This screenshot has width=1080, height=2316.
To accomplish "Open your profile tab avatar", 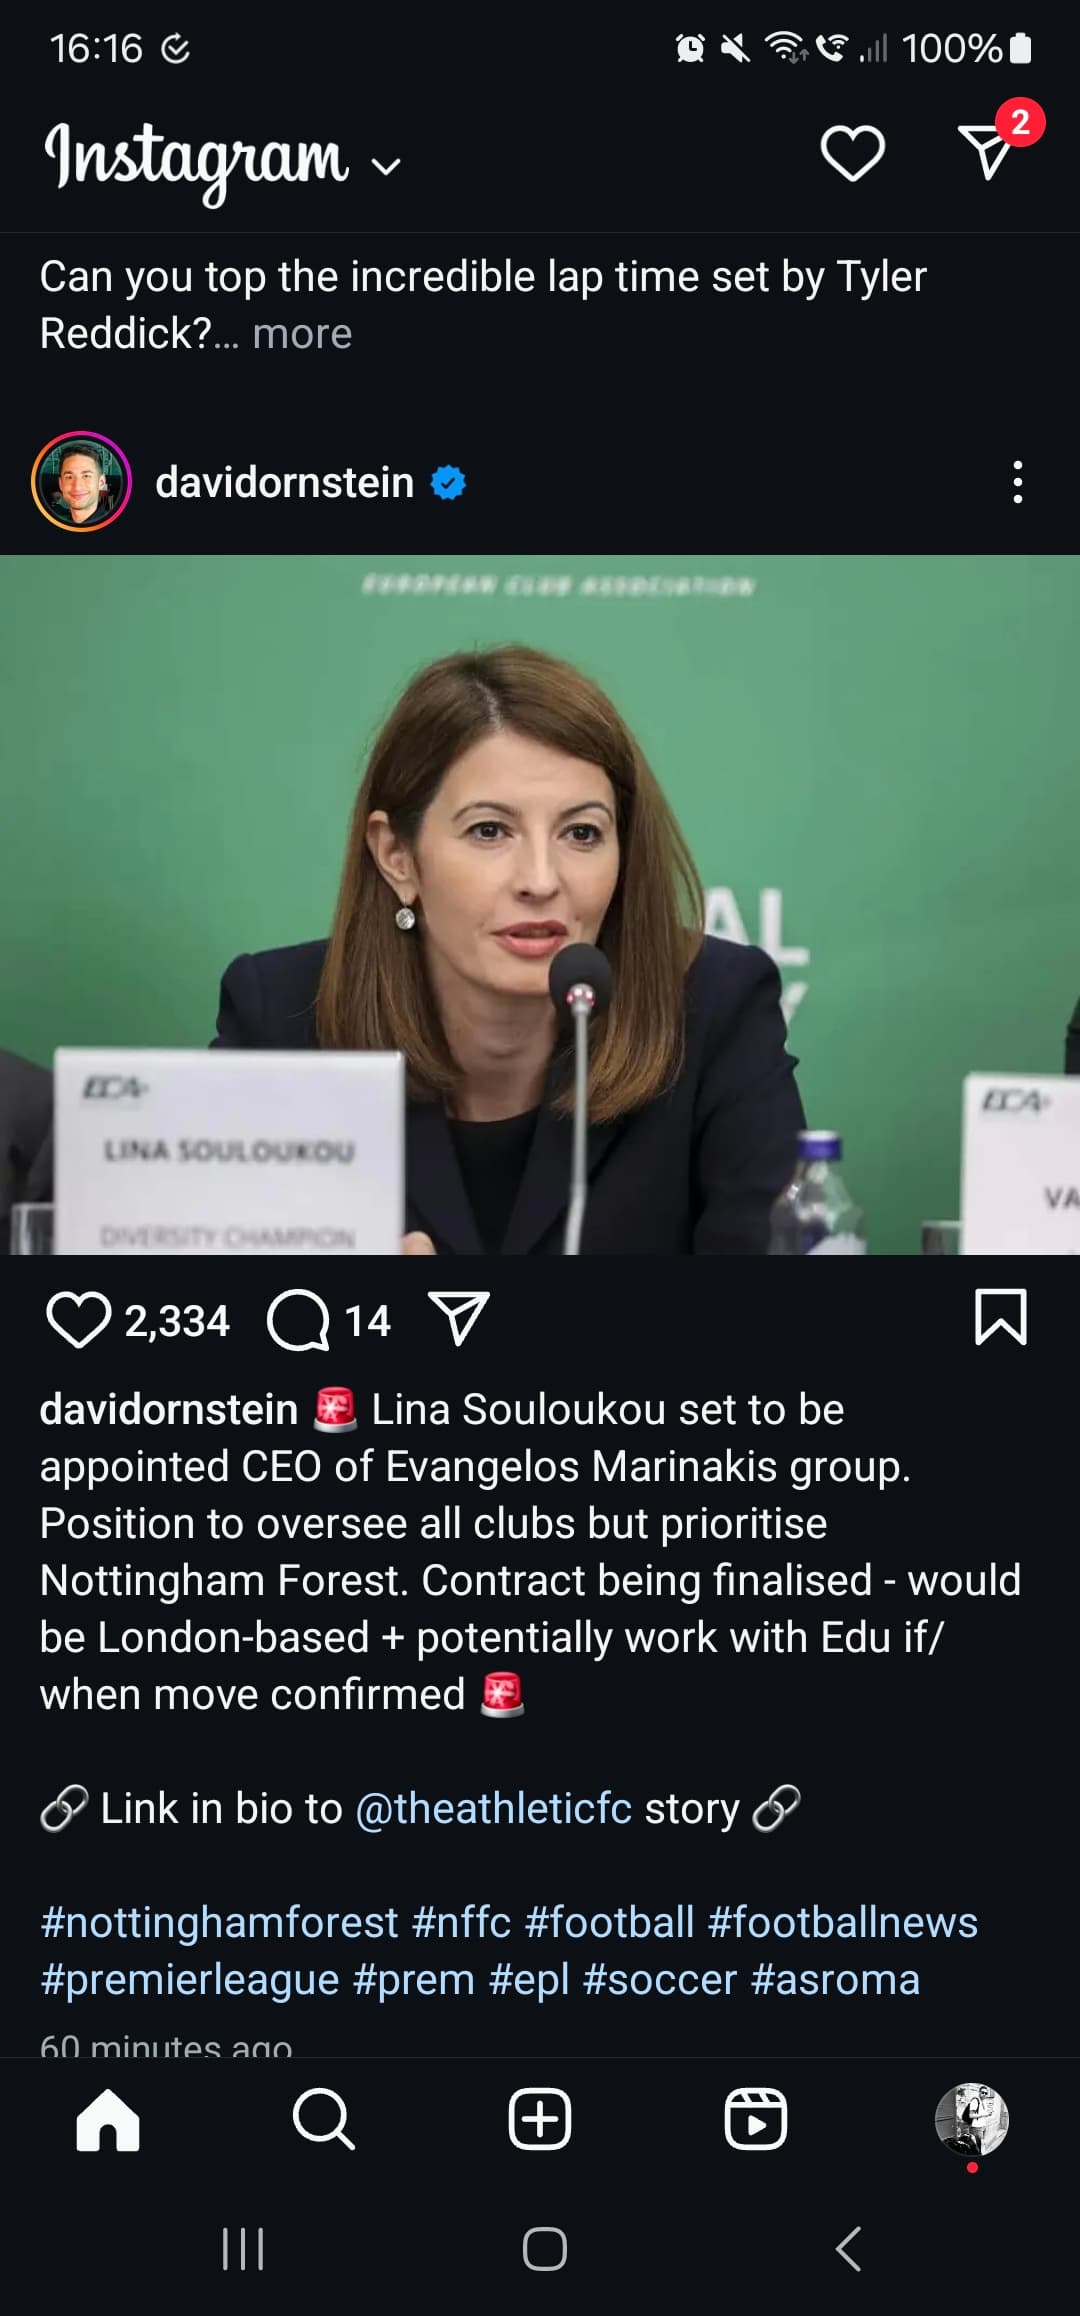I will pos(971,2119).
